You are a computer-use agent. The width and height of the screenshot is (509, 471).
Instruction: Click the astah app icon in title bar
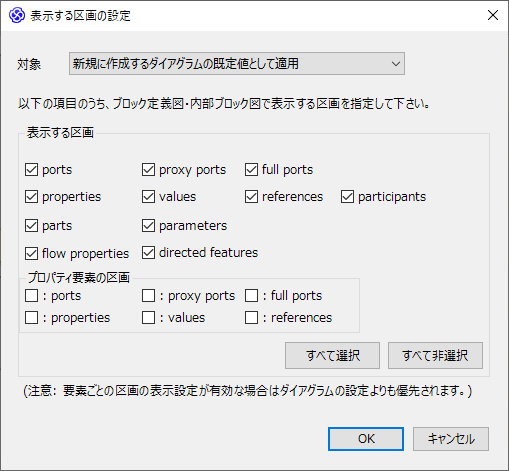click(x=17, y=15)
